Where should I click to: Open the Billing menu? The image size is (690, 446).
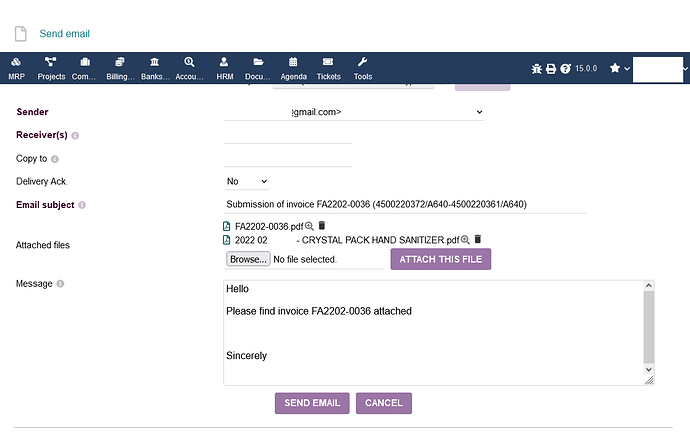pos(120,67)
